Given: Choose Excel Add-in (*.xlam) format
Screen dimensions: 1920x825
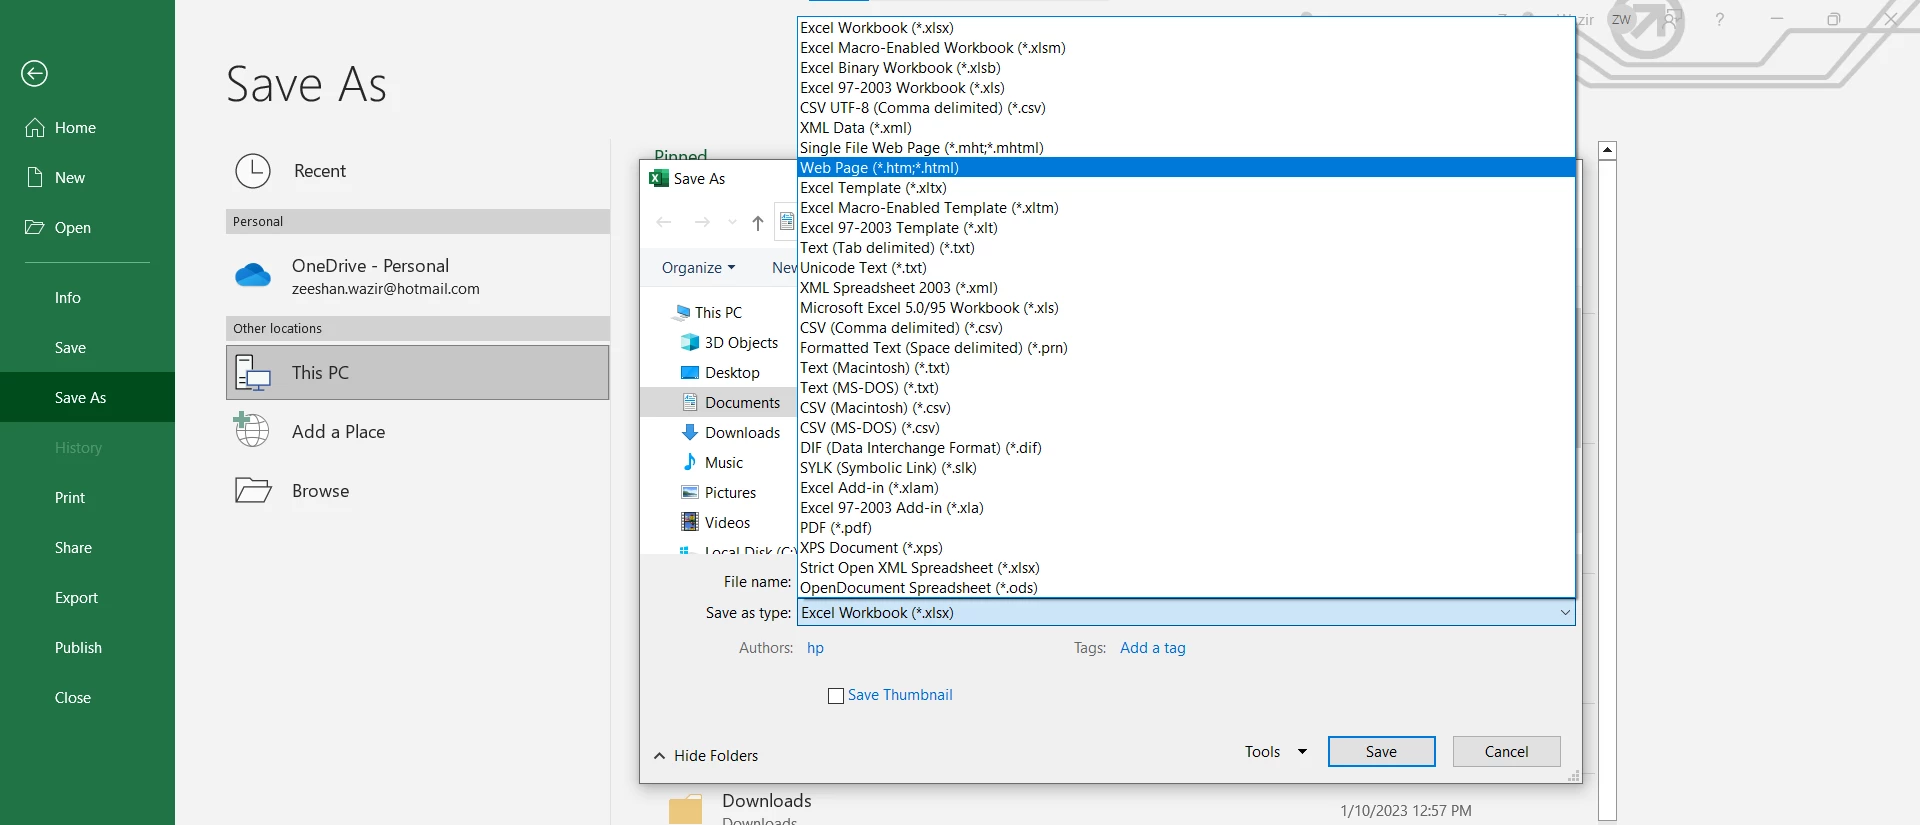Looking at the screenshot, I should [1186, 488].
